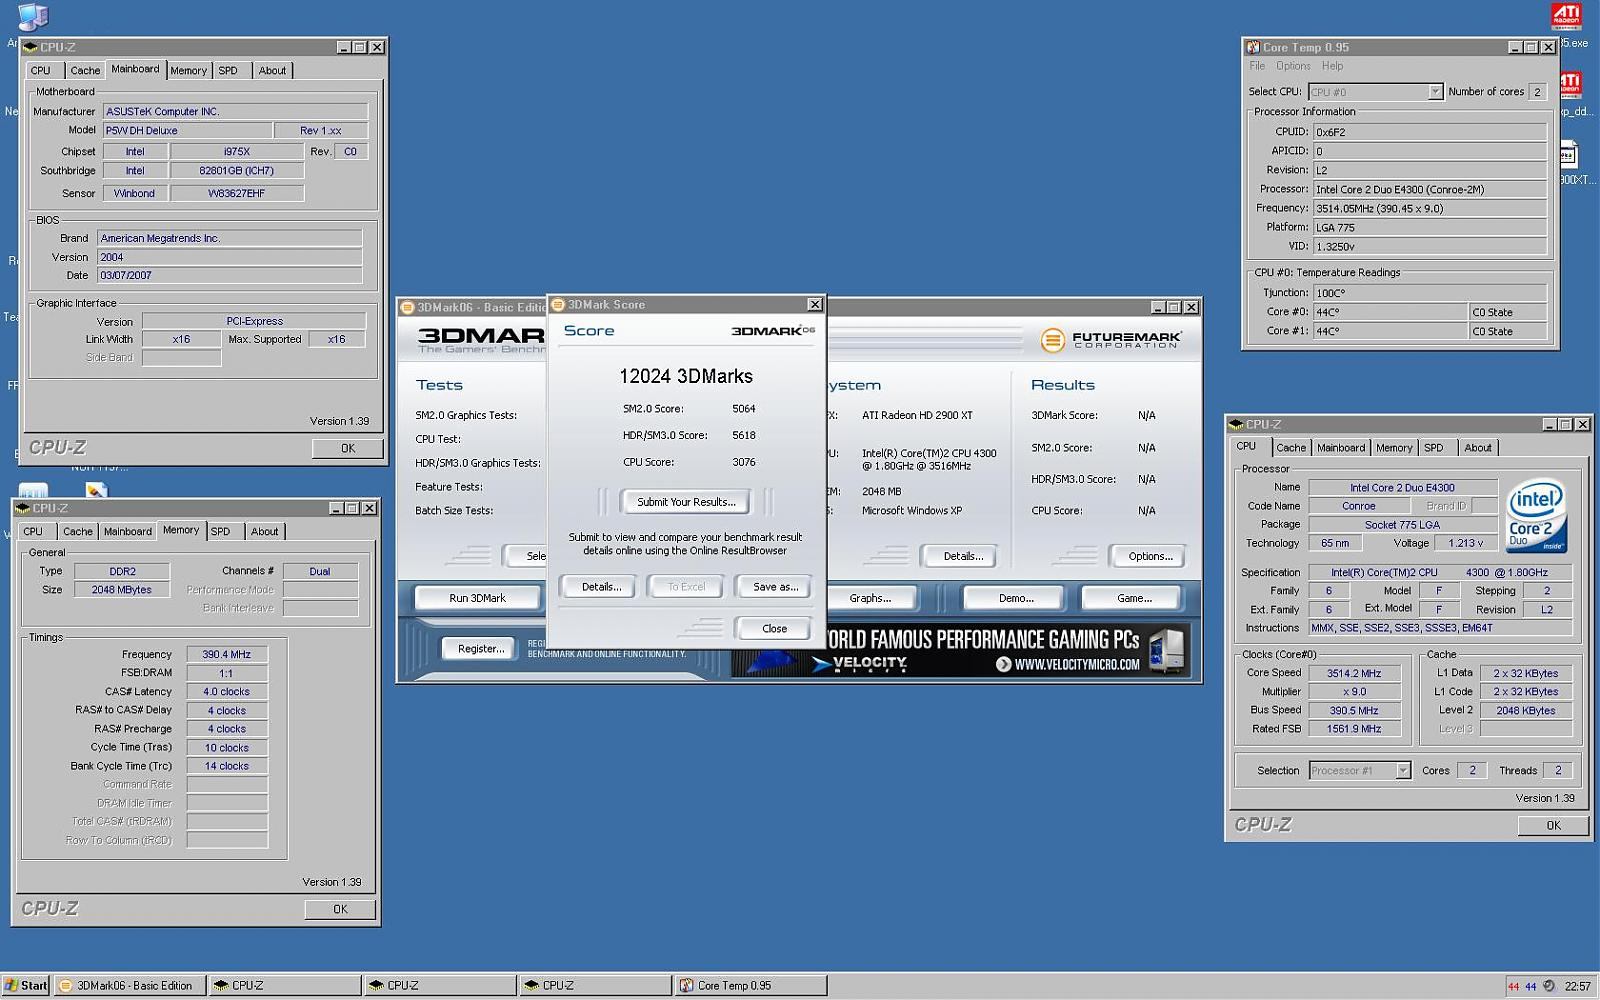Click the system tray clock showing 22:57
The width and height of the screenshot is (1600, 1000).
(x=1577, y=986)
